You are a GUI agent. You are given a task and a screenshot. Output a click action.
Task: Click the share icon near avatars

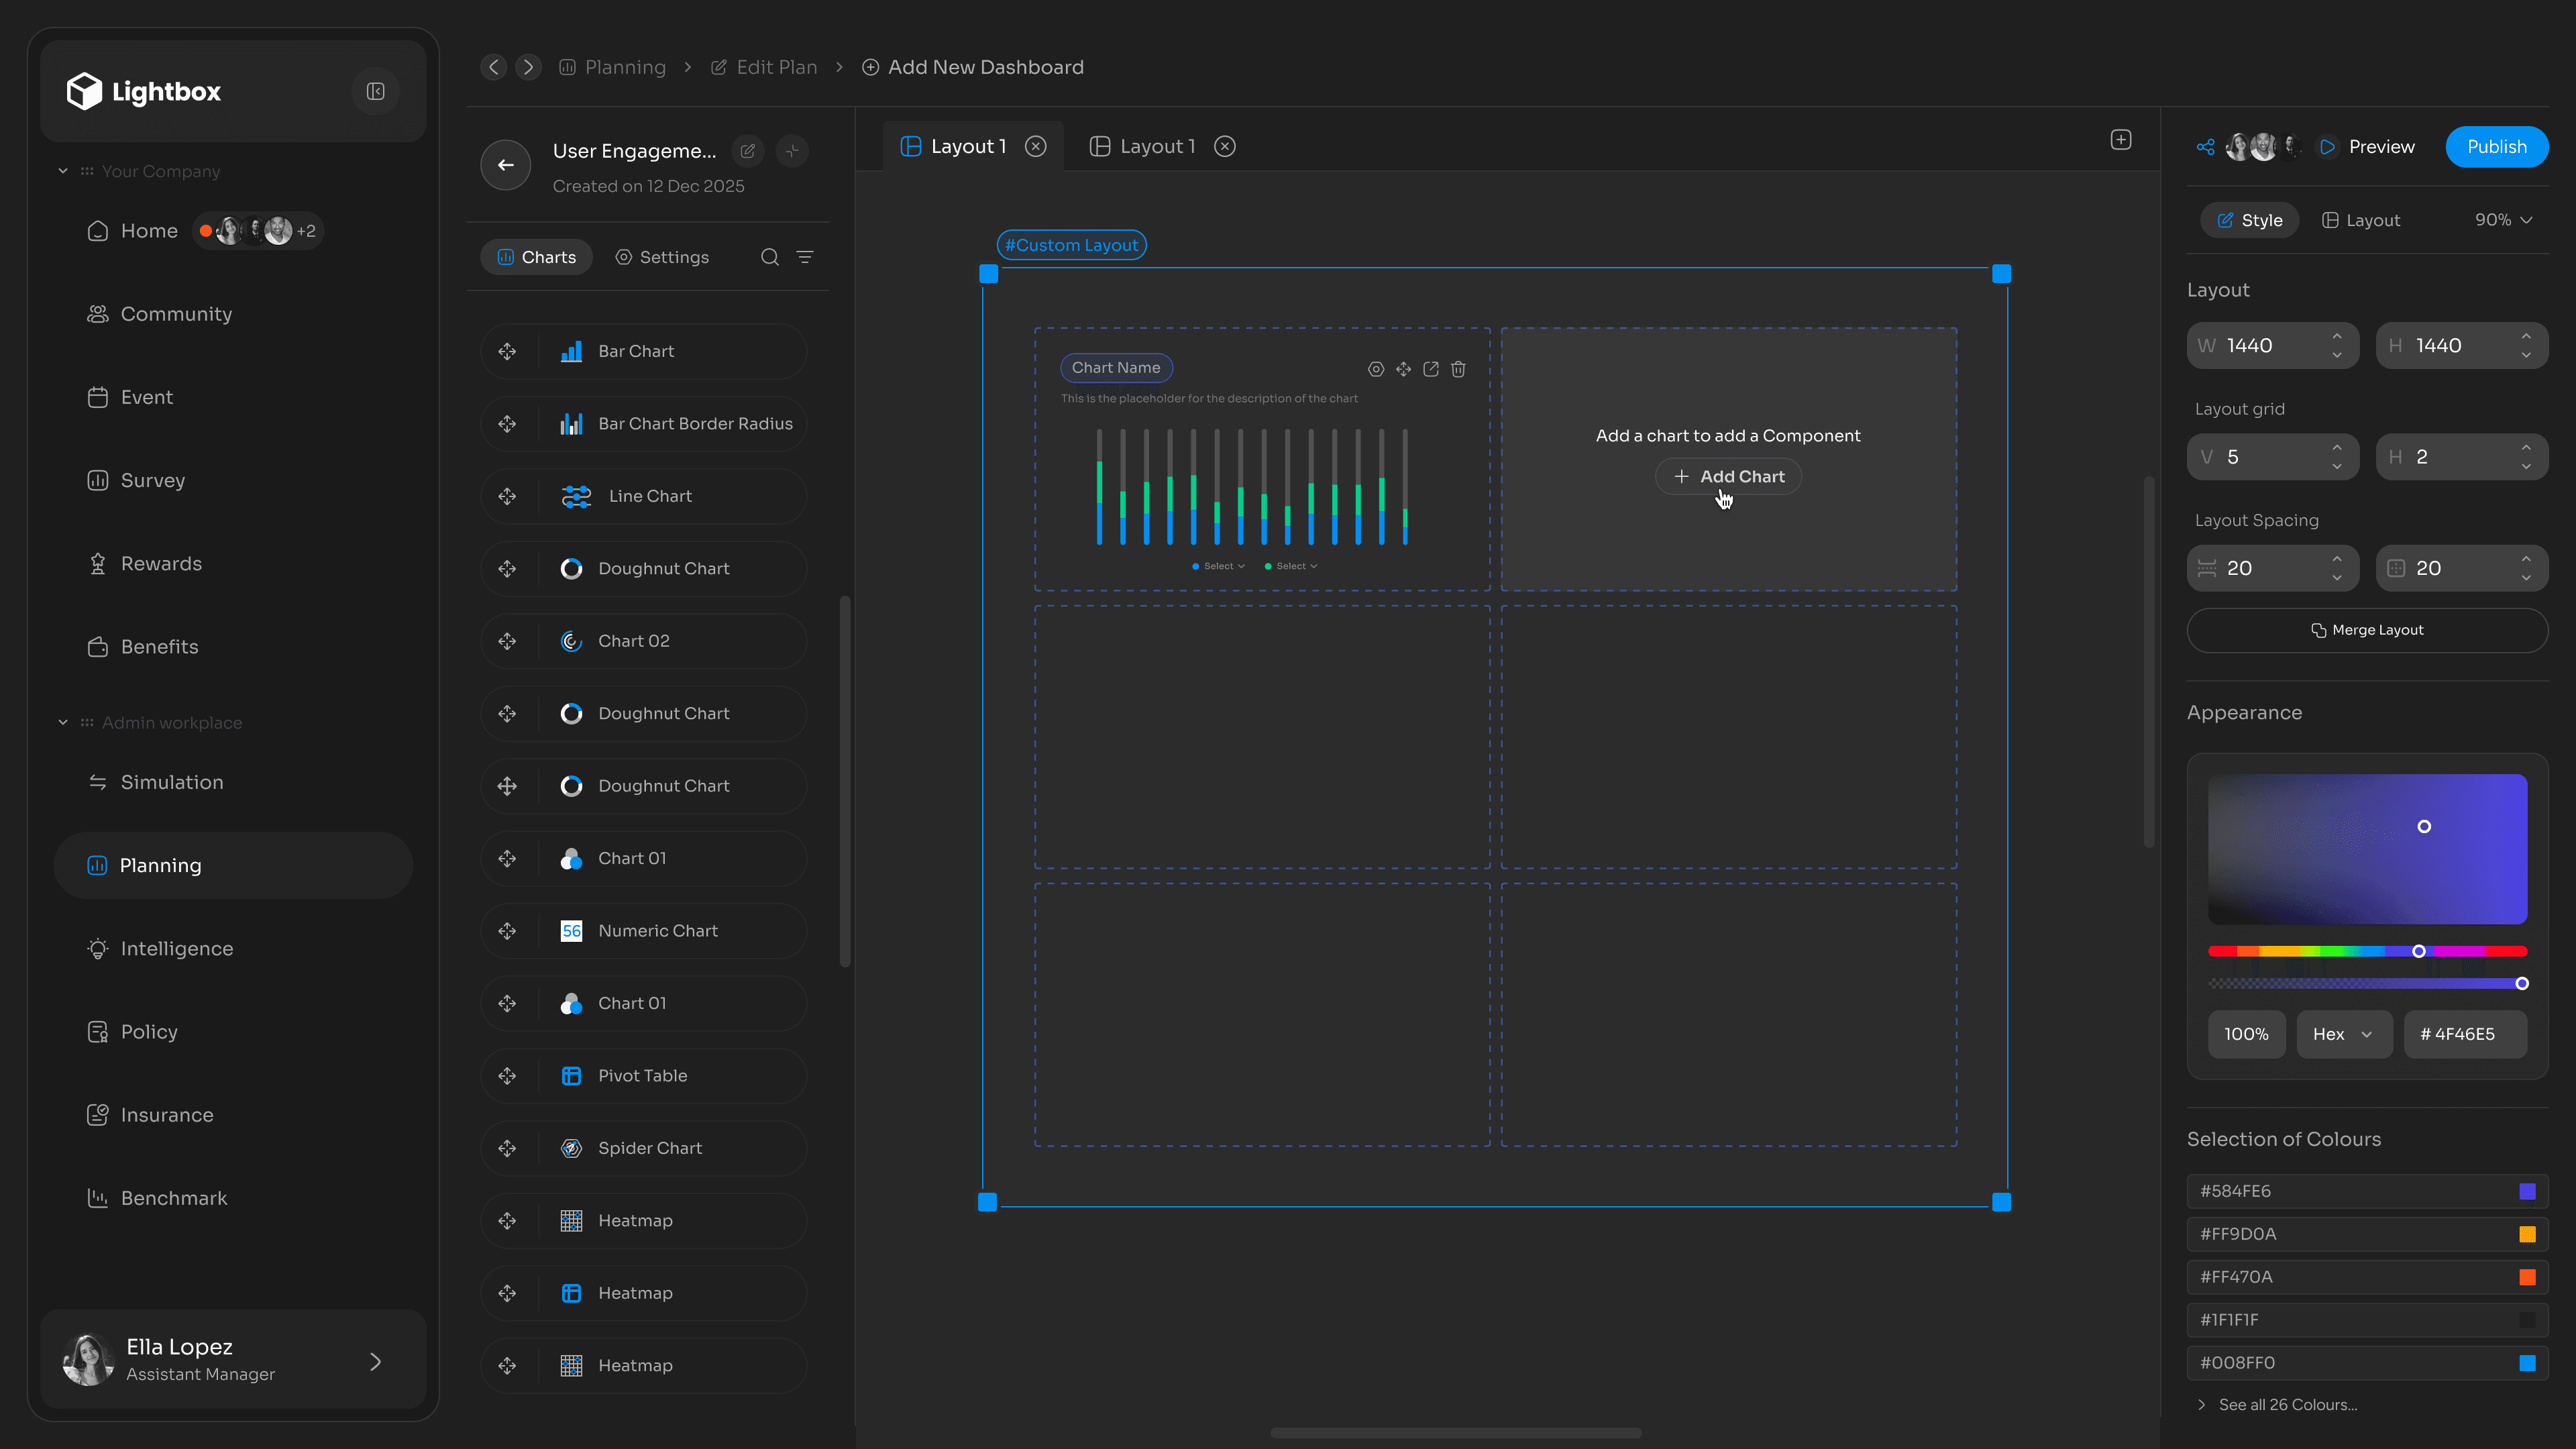tap(2205, 147)
